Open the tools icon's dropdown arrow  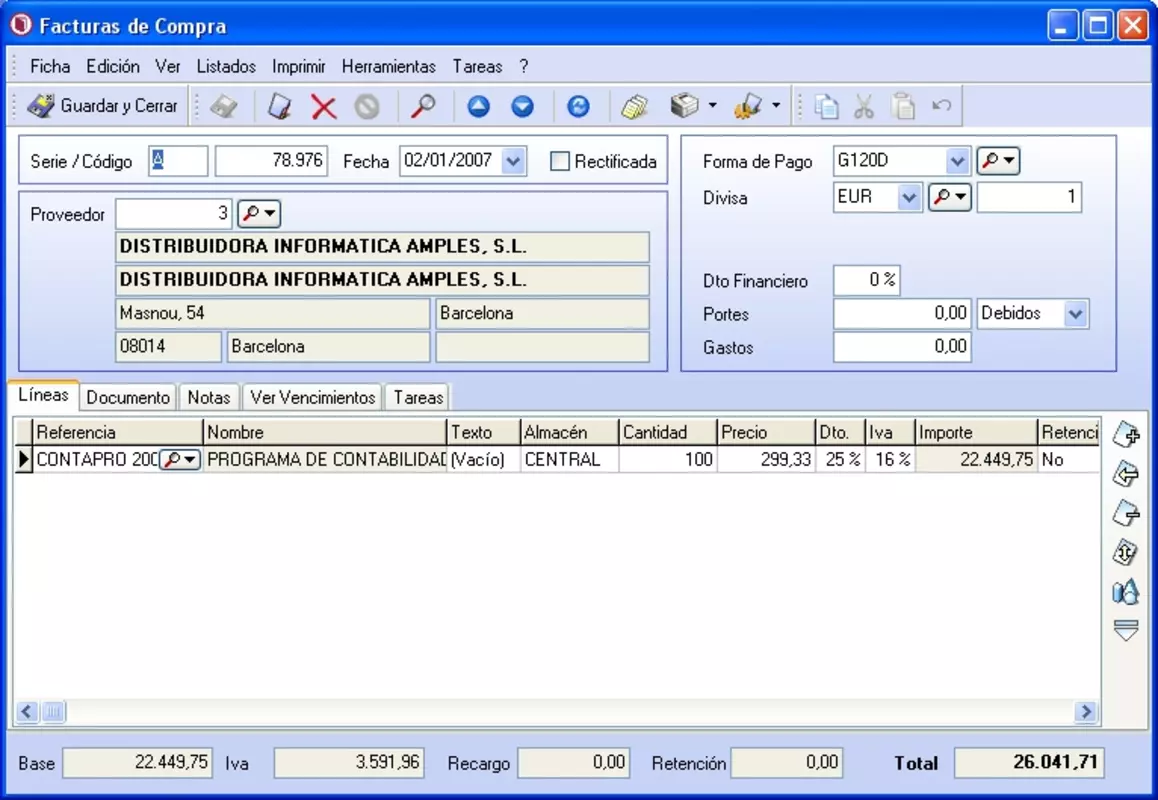point(775,106)
